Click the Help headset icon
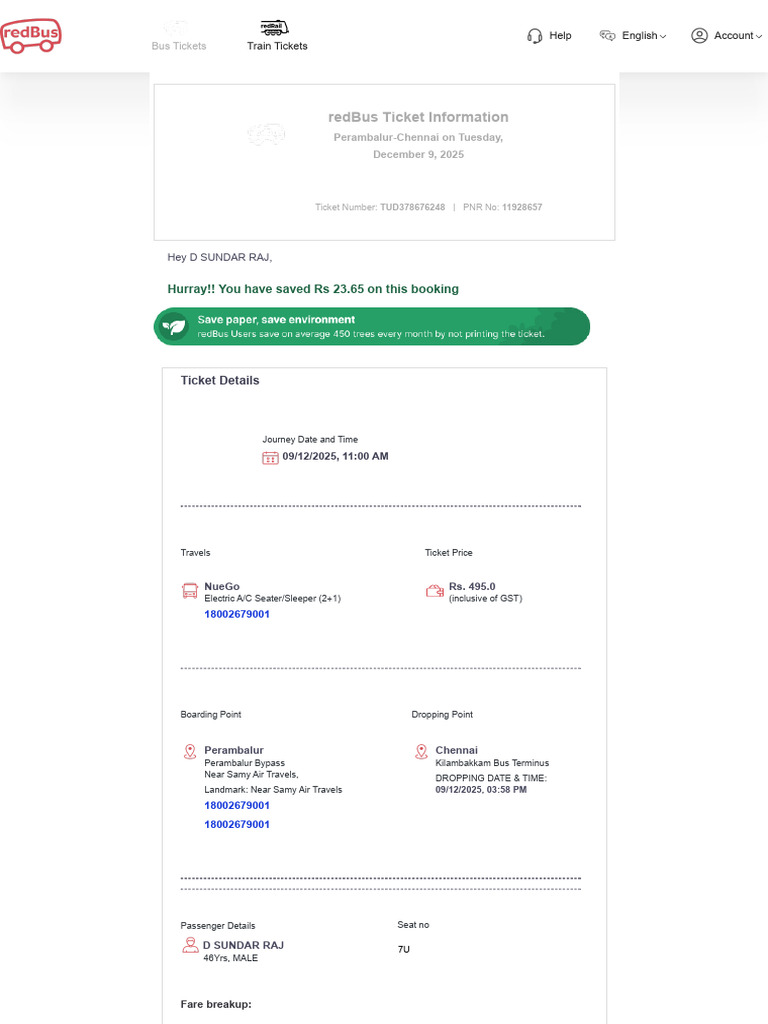 [x=534, y=36]
